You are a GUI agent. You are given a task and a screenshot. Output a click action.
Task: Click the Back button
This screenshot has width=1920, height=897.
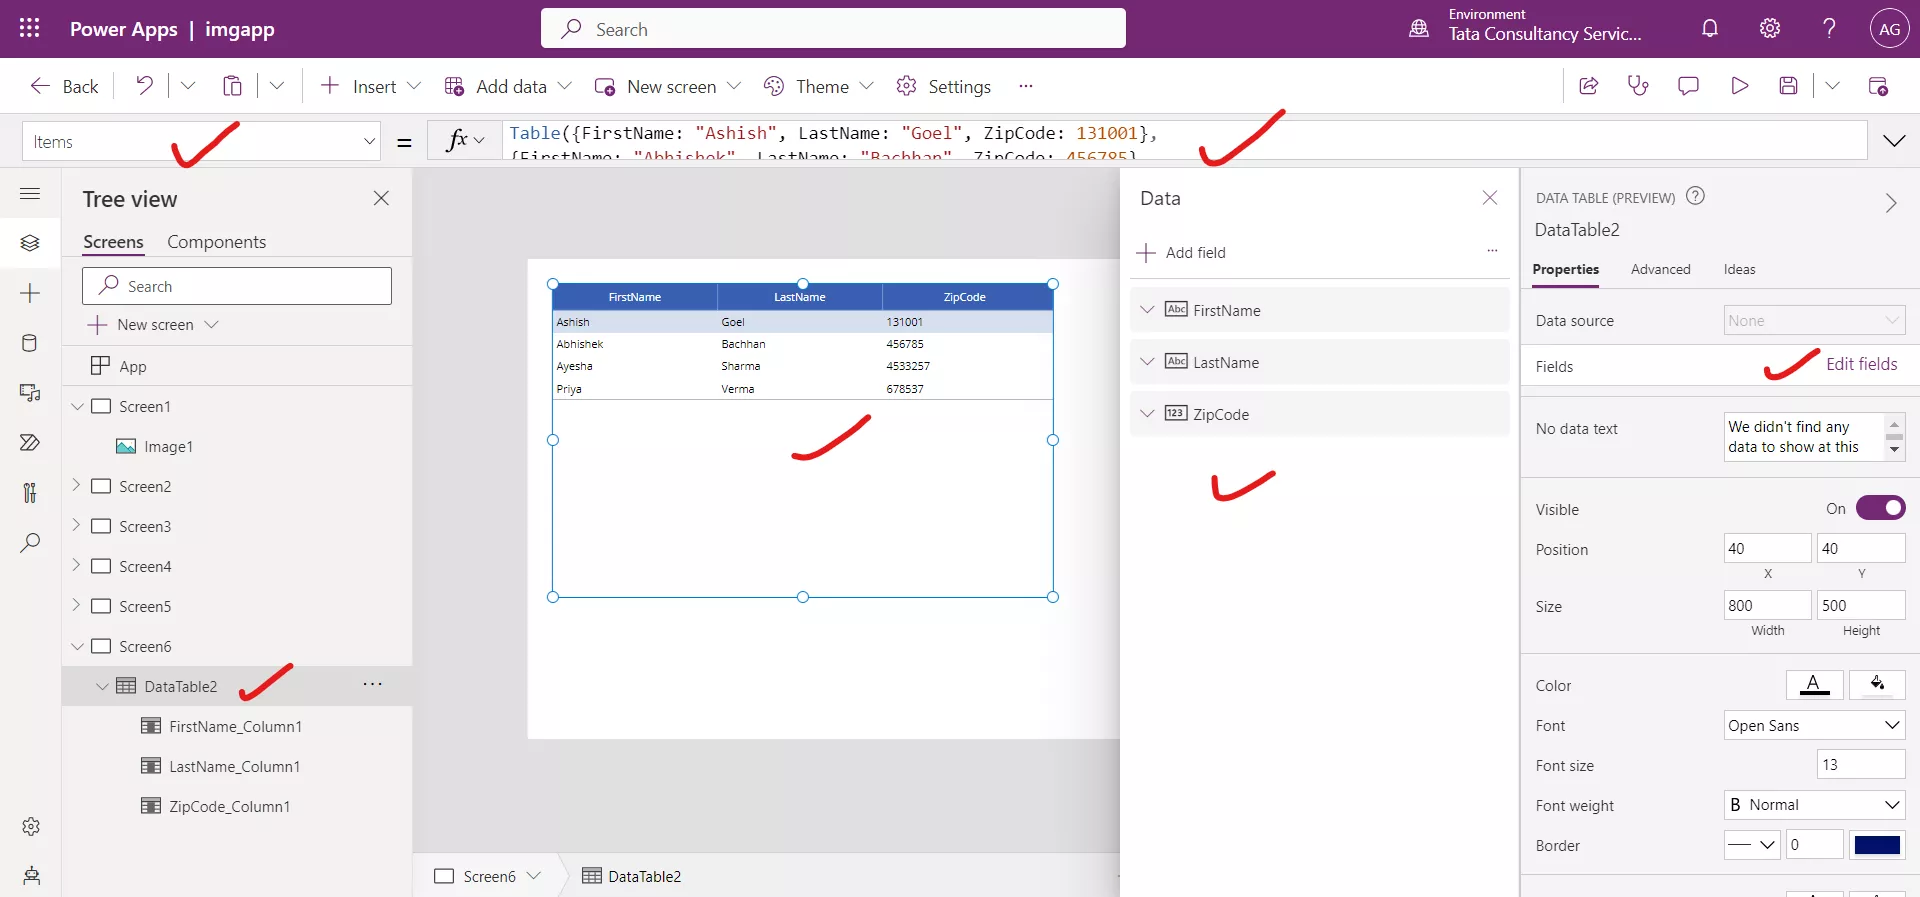click(64, 86)
